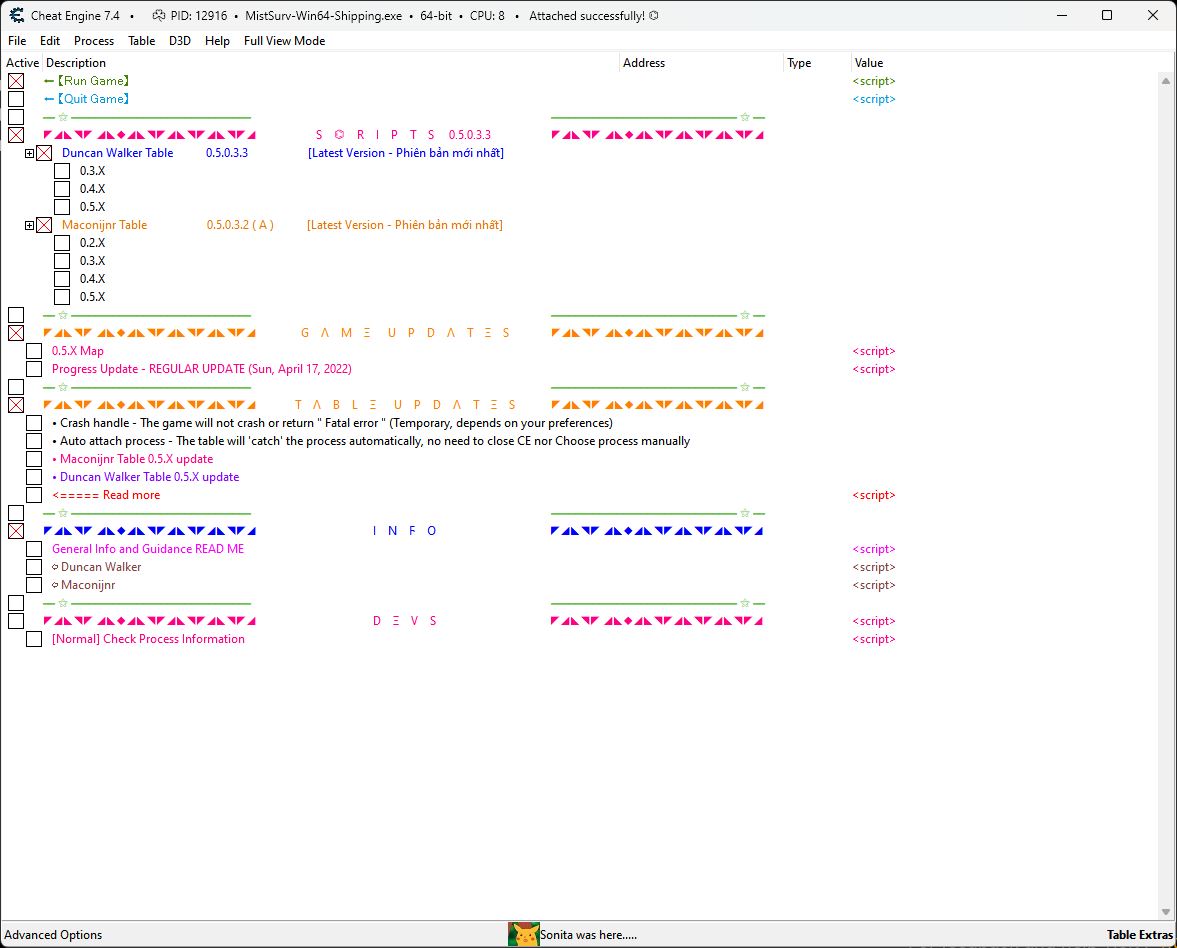This screenshot has width=1177, height=948.
Task: Click the scrollbar down arrow
Action: click(x=1166, y=911)
